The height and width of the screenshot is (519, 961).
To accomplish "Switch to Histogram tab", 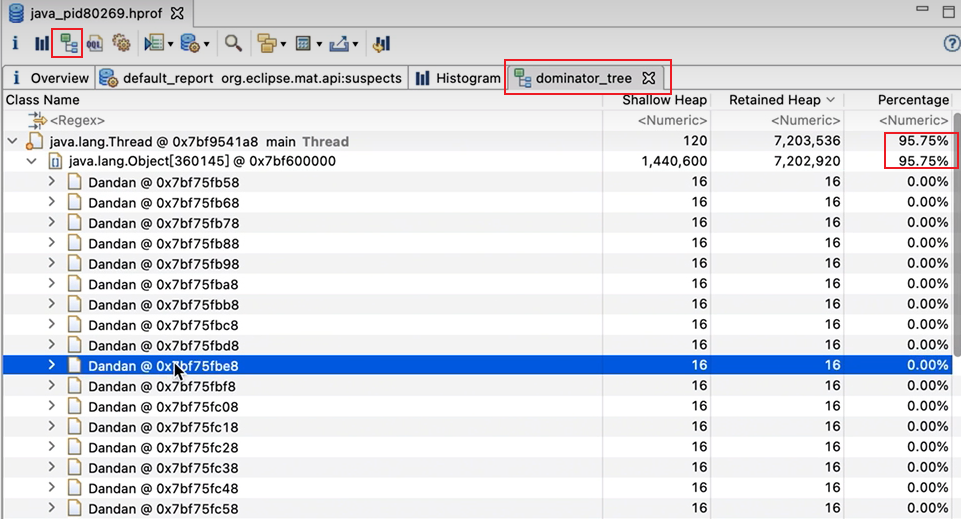I will pyautogui.click(x=458, y=78).
